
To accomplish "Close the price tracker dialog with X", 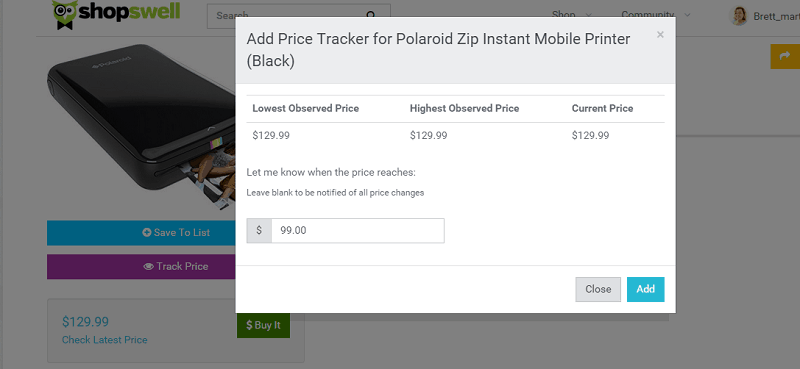I will pyautogui.click(x=660, y=35).
